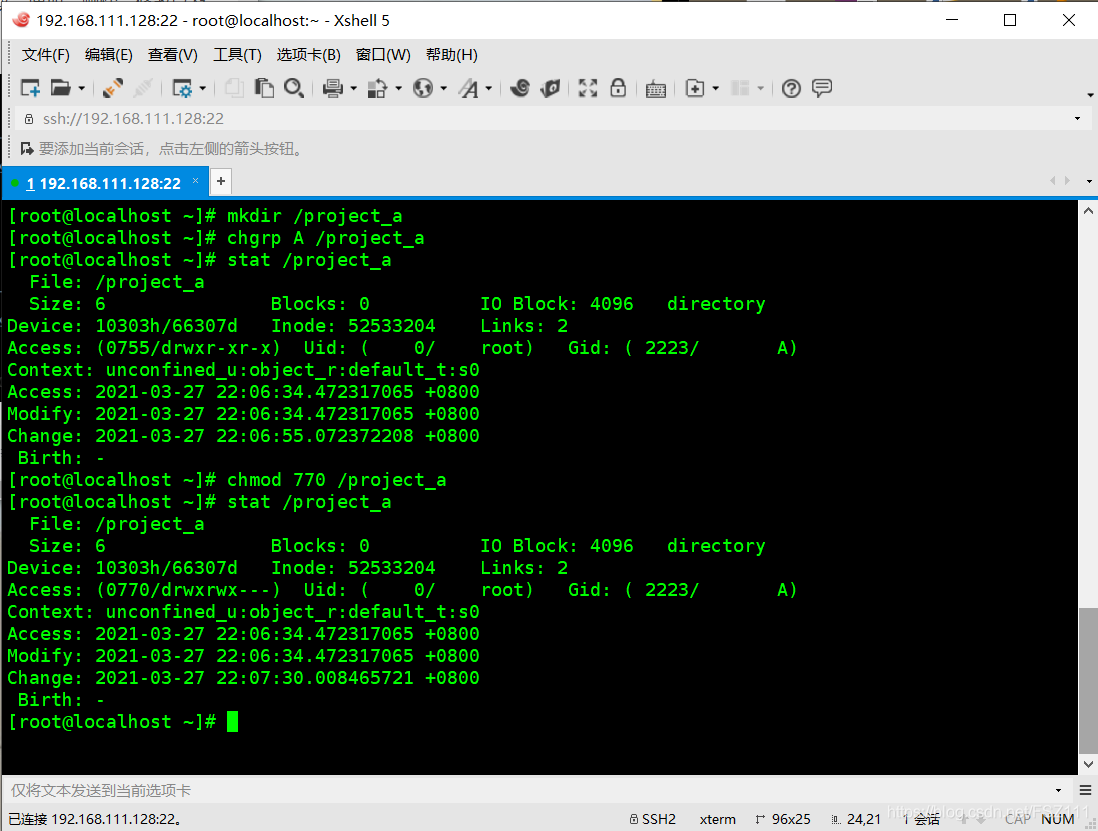Click the keyboard key-mapping icon
1098x831 pixels.
pos(655,89)
